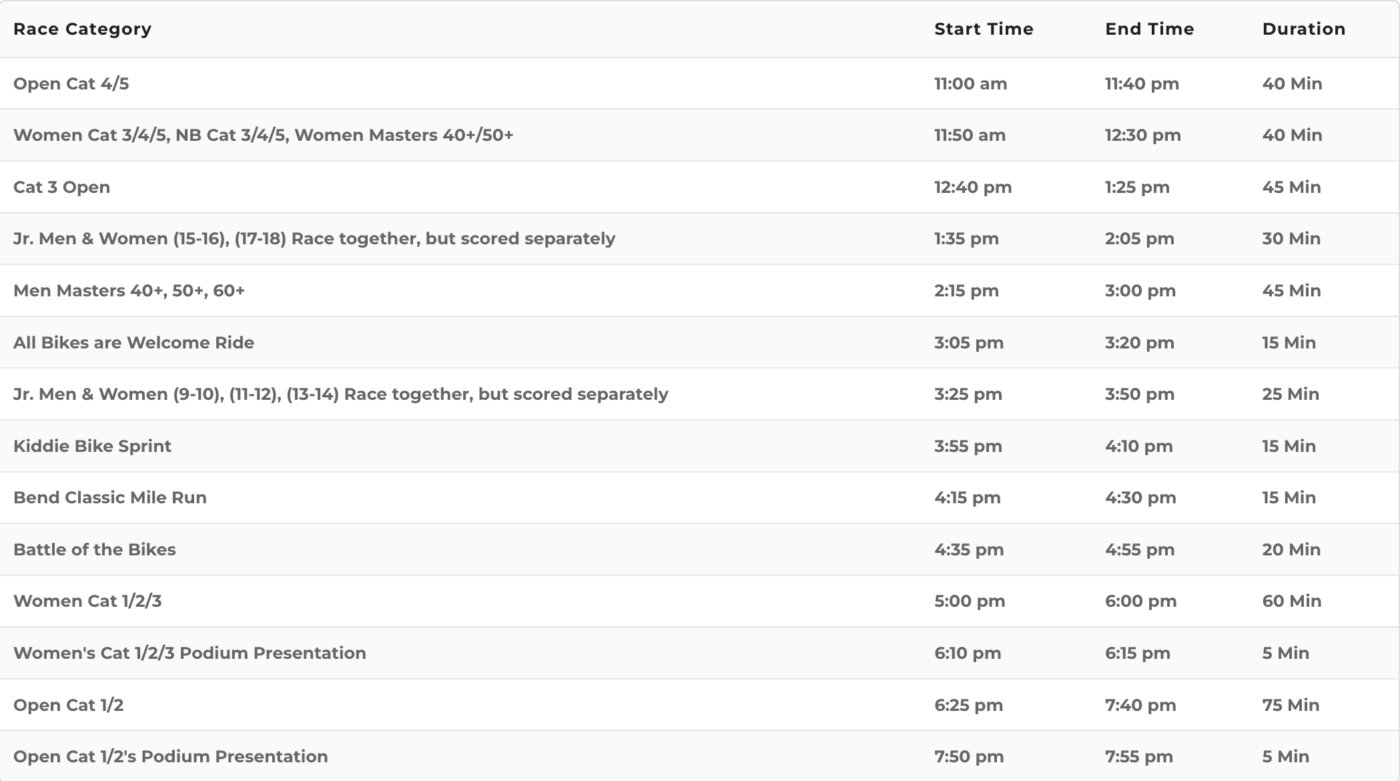This screenshot has width=1400, height=781.
Task: Click the Battle of the Bikes row
Action: click(94, 549)
